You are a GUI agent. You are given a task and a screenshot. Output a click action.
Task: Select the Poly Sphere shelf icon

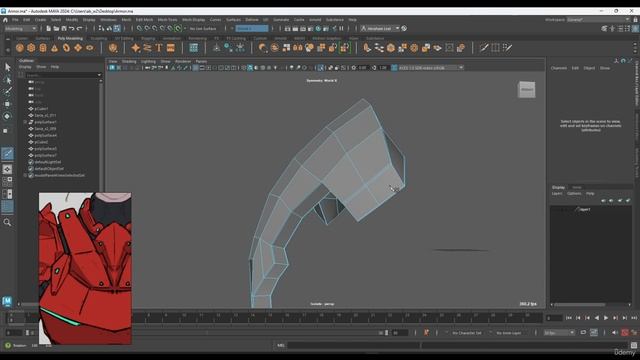[x=20, y=48]
